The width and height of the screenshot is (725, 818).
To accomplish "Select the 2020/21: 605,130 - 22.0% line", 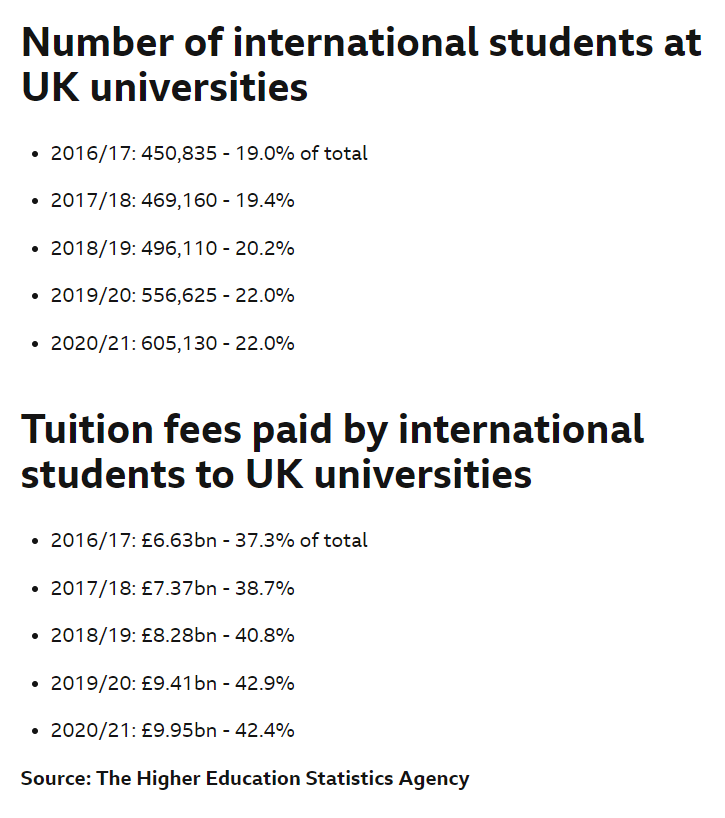I will click(x=173, y=343).
